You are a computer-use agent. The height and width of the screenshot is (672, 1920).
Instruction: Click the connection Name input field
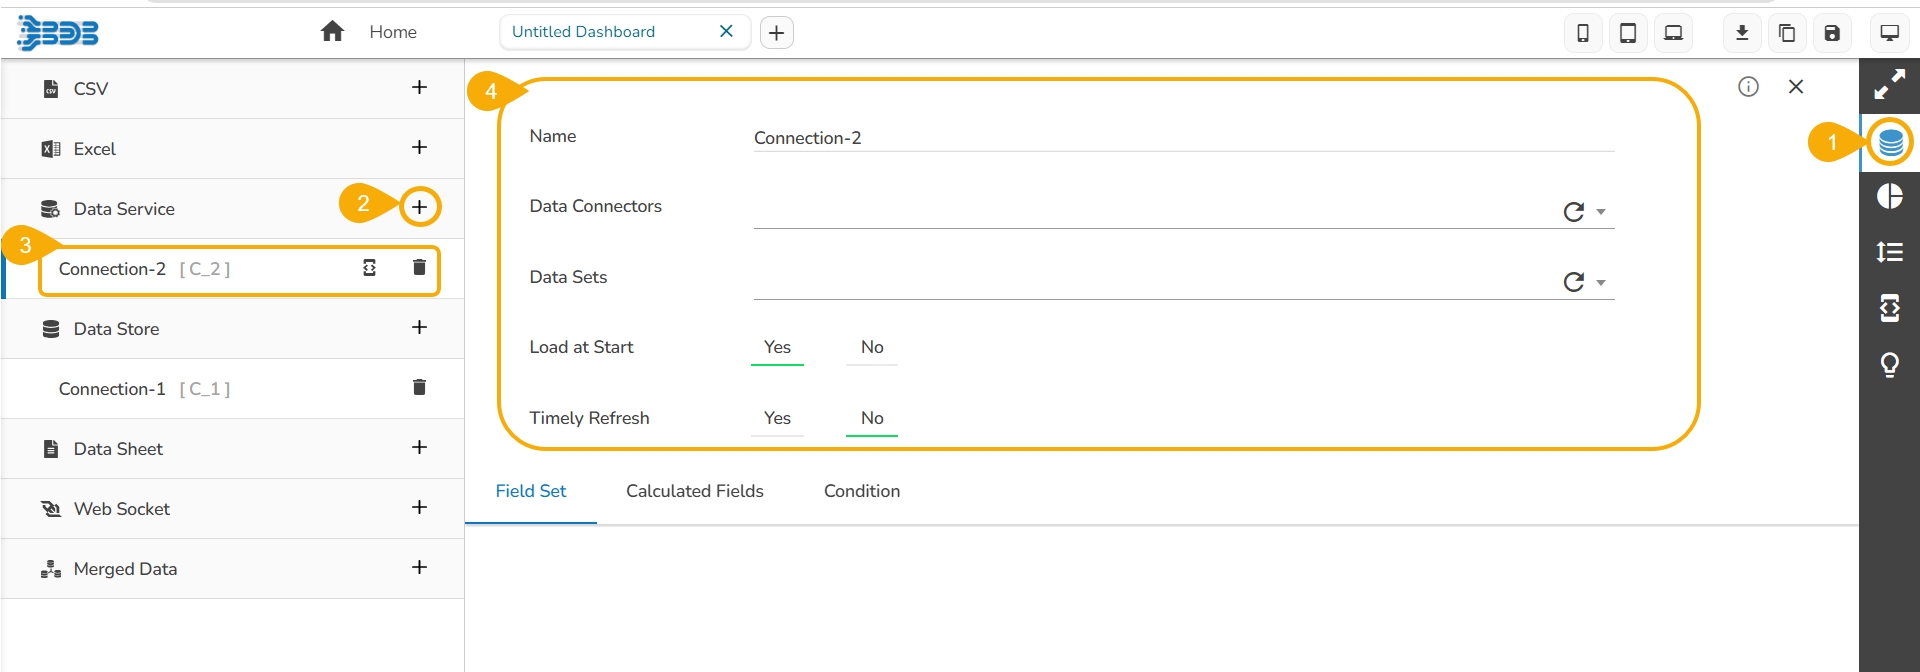coord(1183,138)
